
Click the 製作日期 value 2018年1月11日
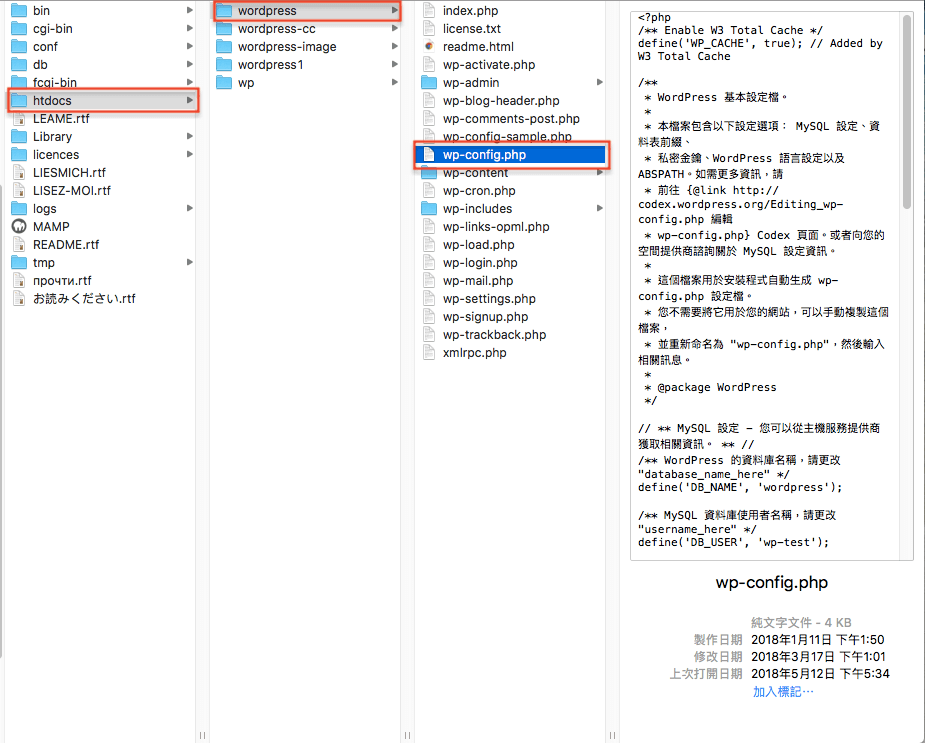[818, 639]
